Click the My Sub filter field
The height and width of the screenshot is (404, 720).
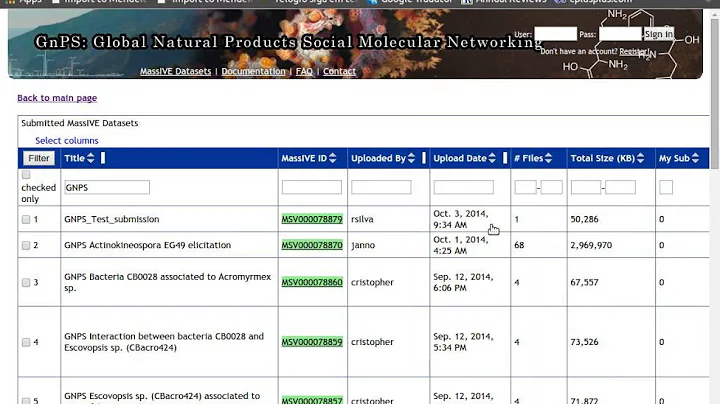(x=666, y=187)
